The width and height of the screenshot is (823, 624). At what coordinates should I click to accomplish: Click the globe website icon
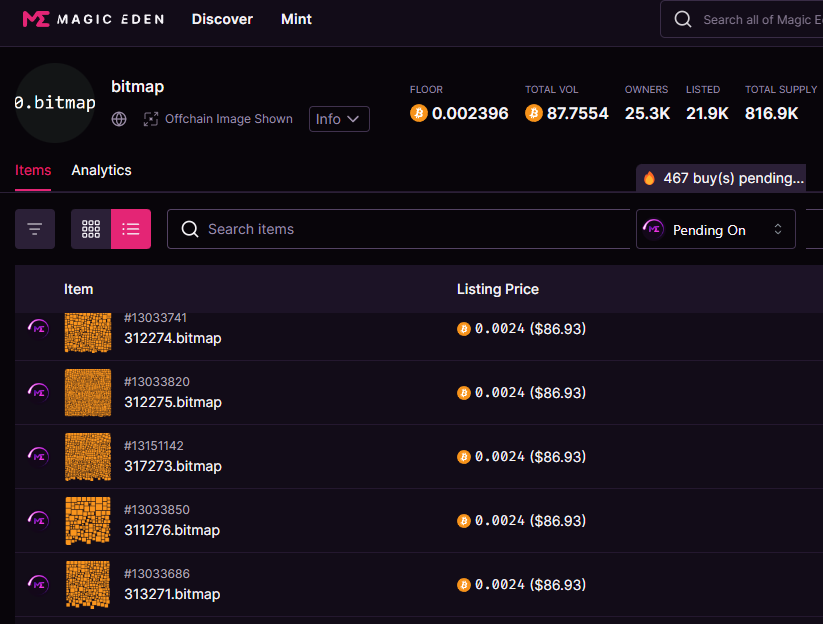119,119
